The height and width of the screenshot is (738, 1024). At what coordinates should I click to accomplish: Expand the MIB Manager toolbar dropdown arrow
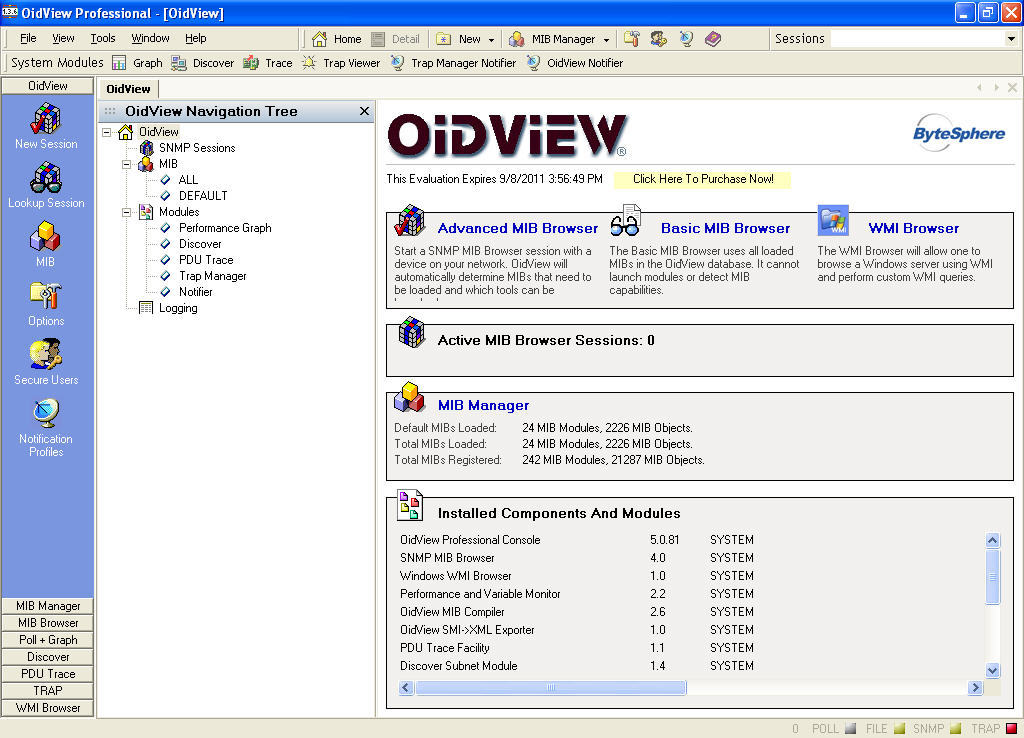click(606, 40)
